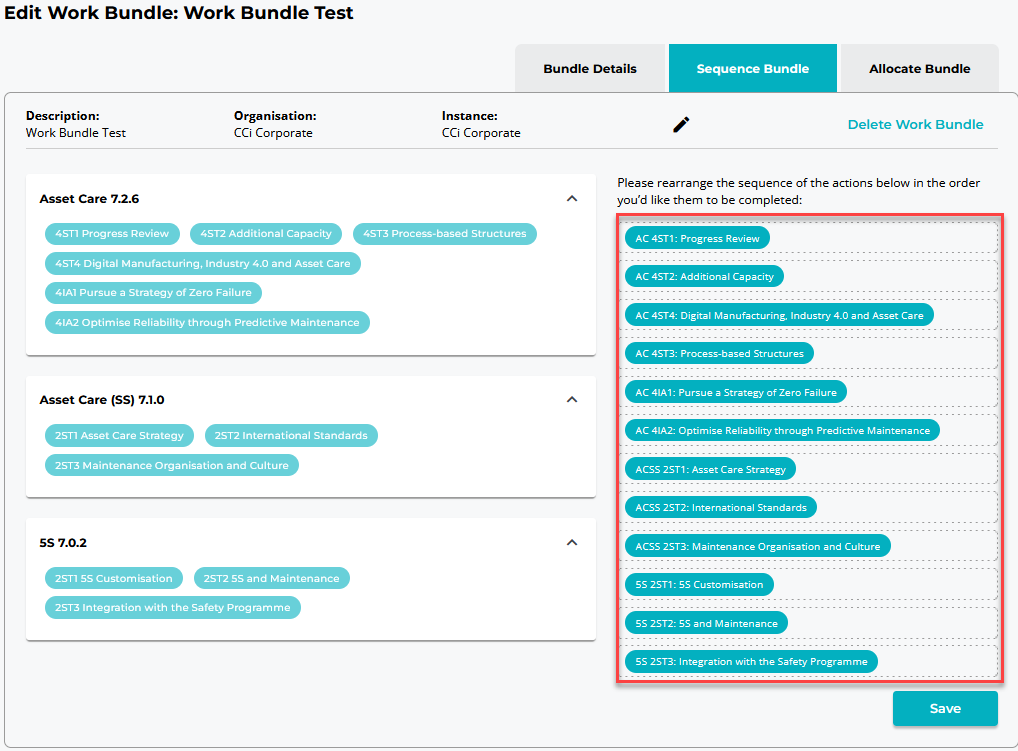Click the pencil edit icon
This screenshot has width=1018, height=751.
681,125
